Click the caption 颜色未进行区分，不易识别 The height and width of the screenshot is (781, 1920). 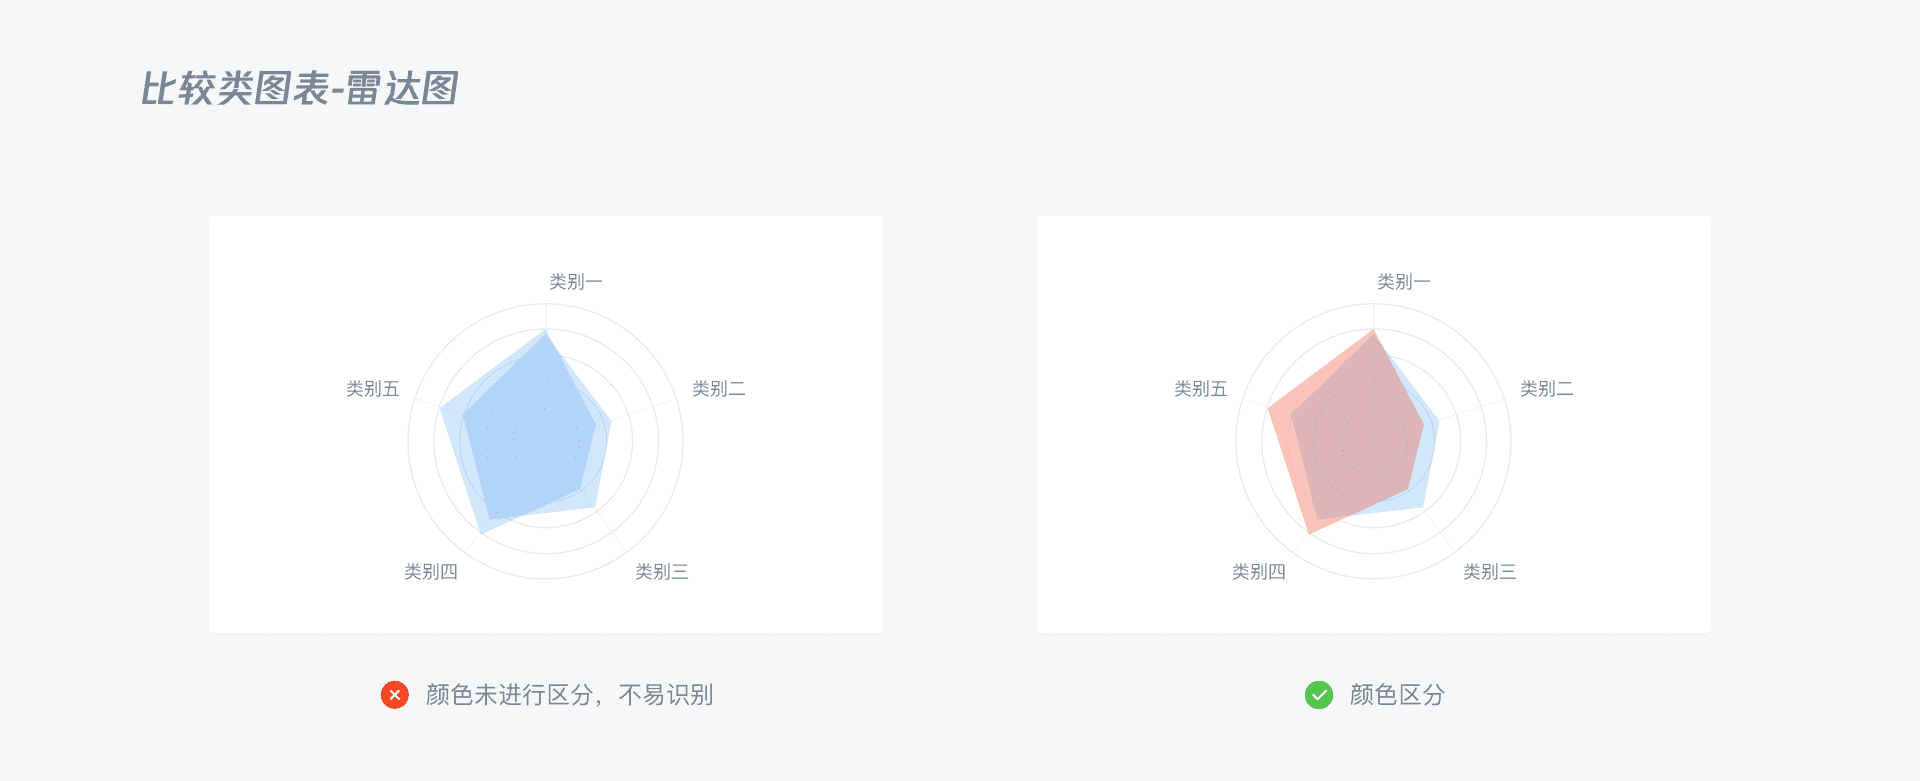569,695
